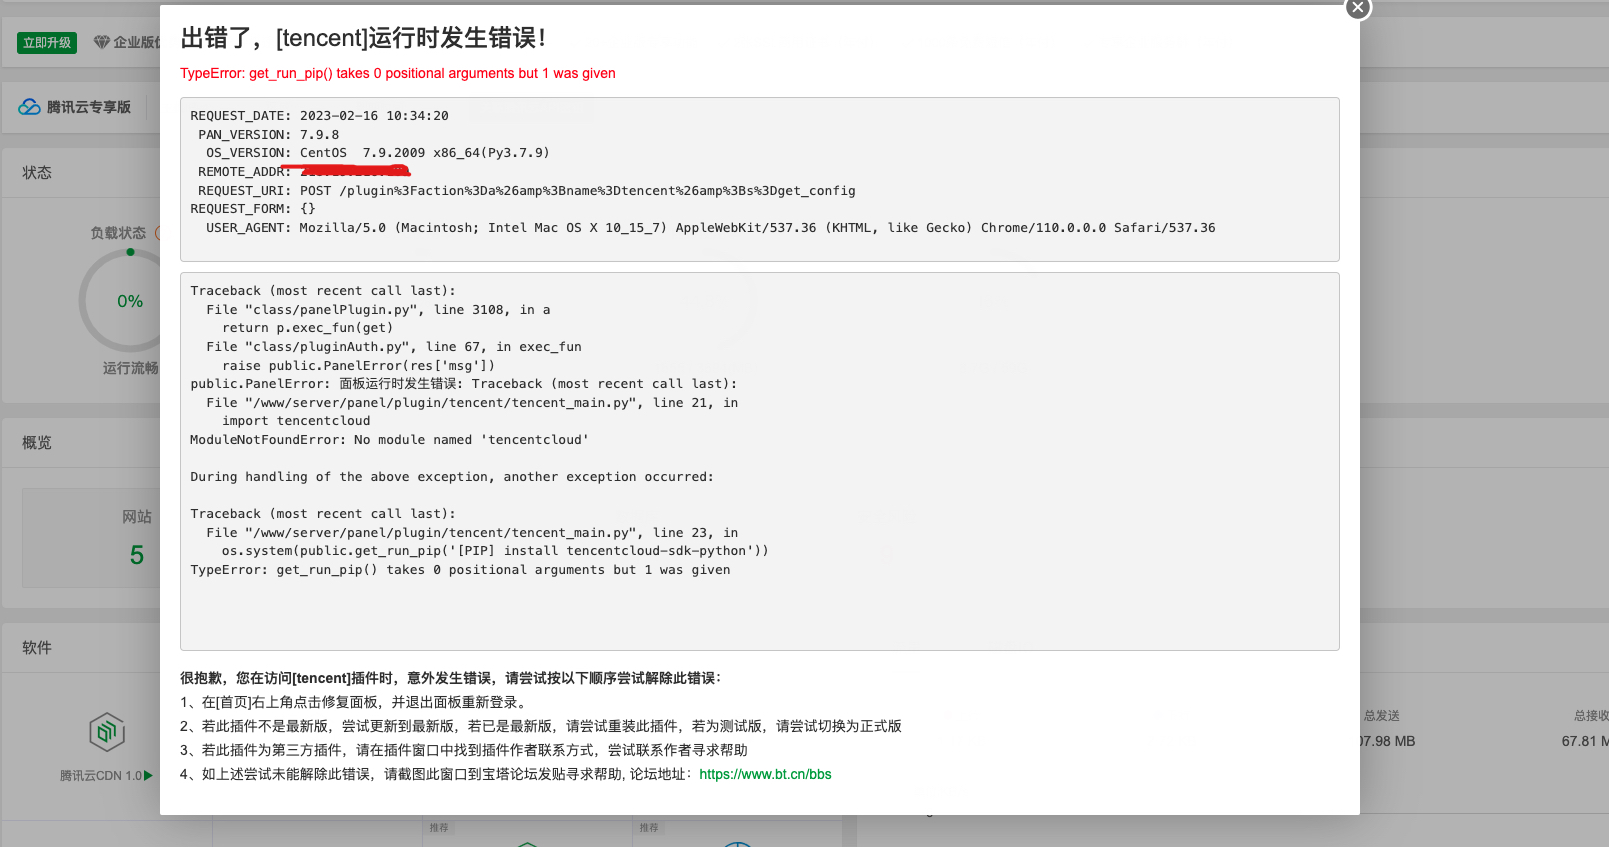Click the 腾讯云专享版 cloud logo icon
Viewport: 1609px width, 847px height.
click(30, 107)
